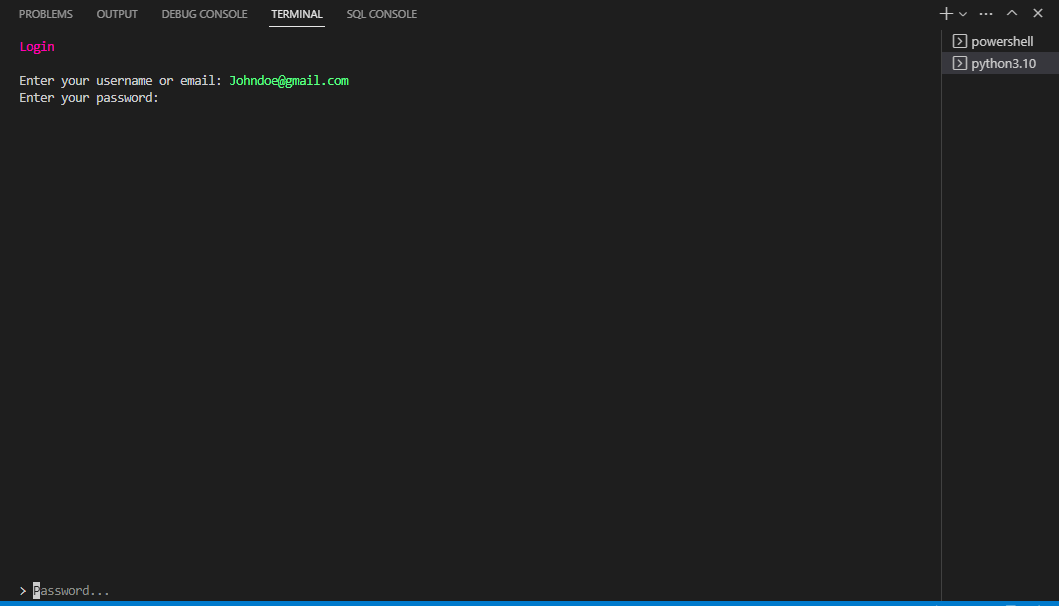Click the plus-adjacent terminal launcher icon
Viewport: 1059px width, 606px height.
[x=944, y=13]
